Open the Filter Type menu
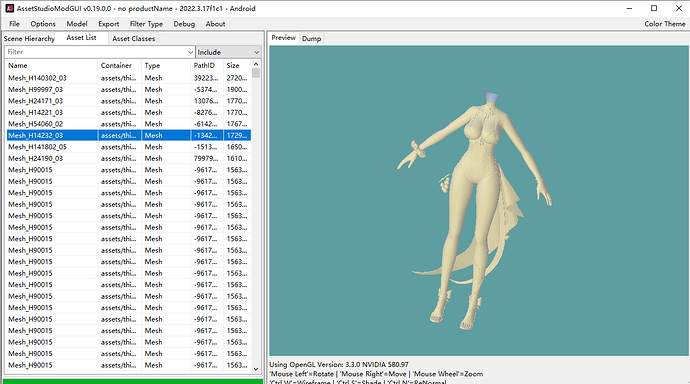690x384 pixels. pos(146,24)
